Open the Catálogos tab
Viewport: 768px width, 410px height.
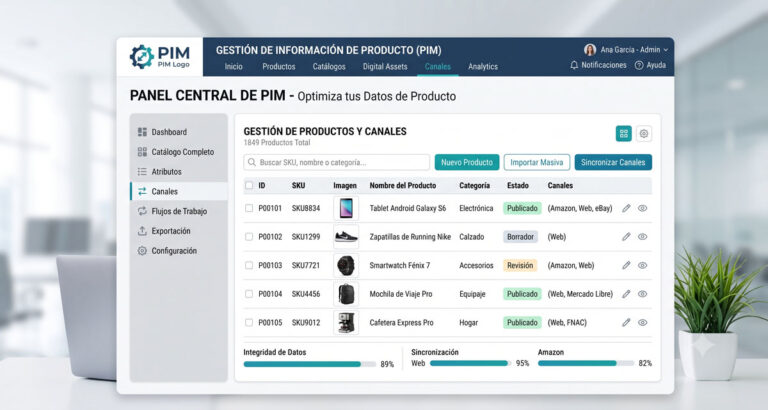coord(329,67)
